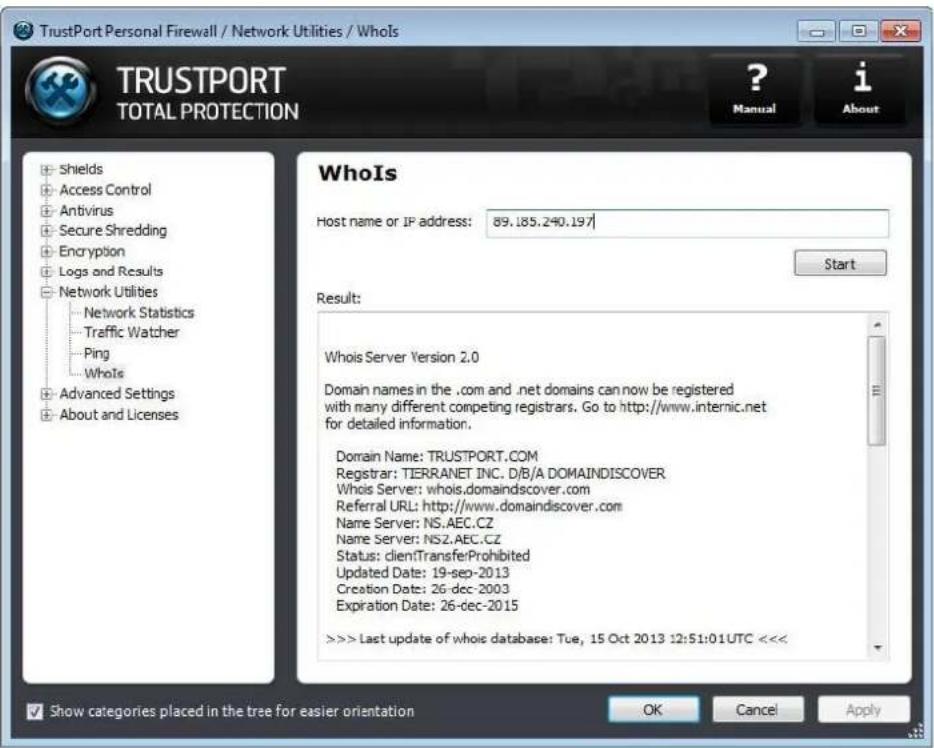Image resolution: width=934 pixels, height=748 pixels.
Task: Expand the Shields tree node
Action: [x=46, y=170]
